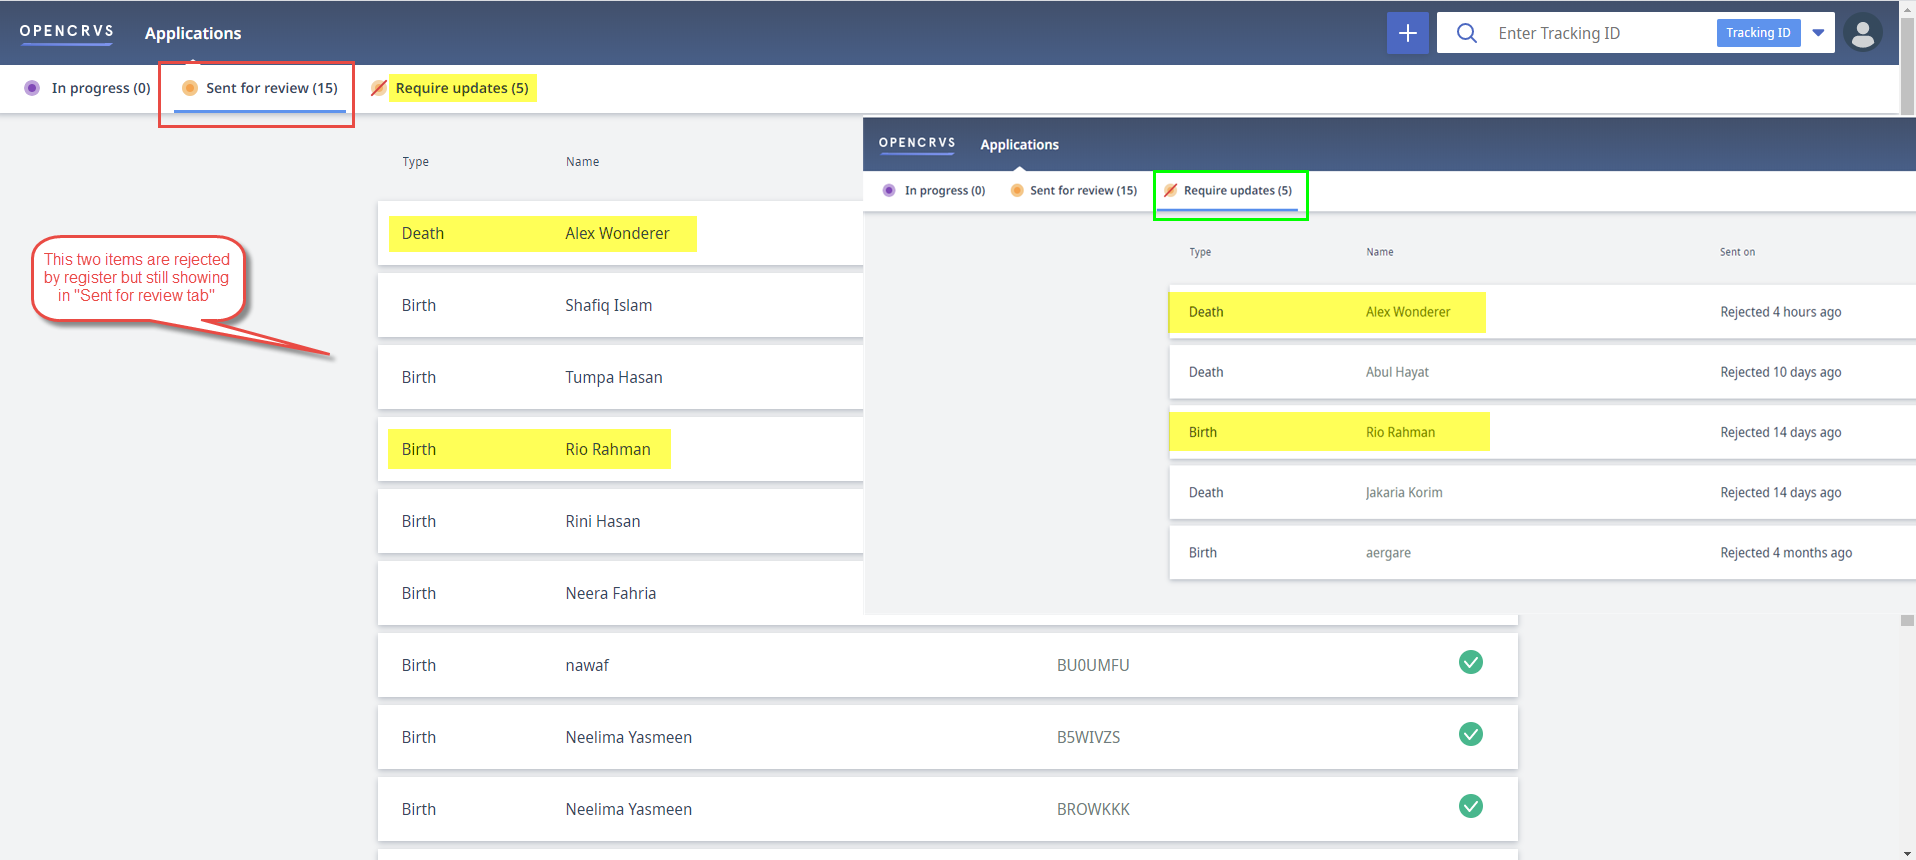Click the blue plus new application button
The width and height of the screenshot is (1916, 860).
(1407, 33)
